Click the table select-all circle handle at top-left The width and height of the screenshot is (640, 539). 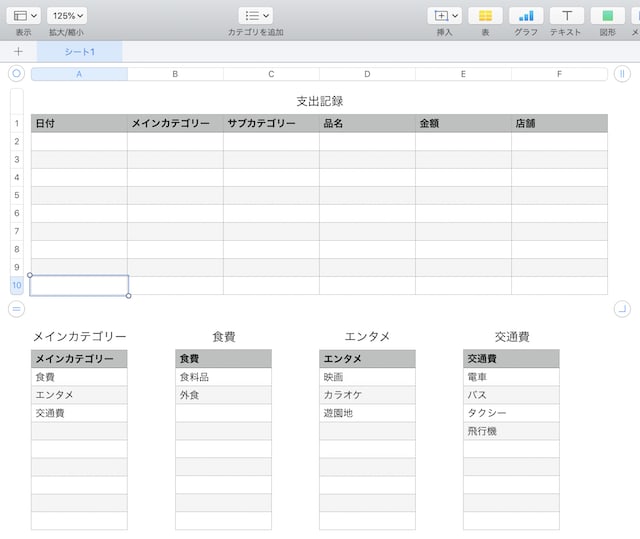coord(16,74)
